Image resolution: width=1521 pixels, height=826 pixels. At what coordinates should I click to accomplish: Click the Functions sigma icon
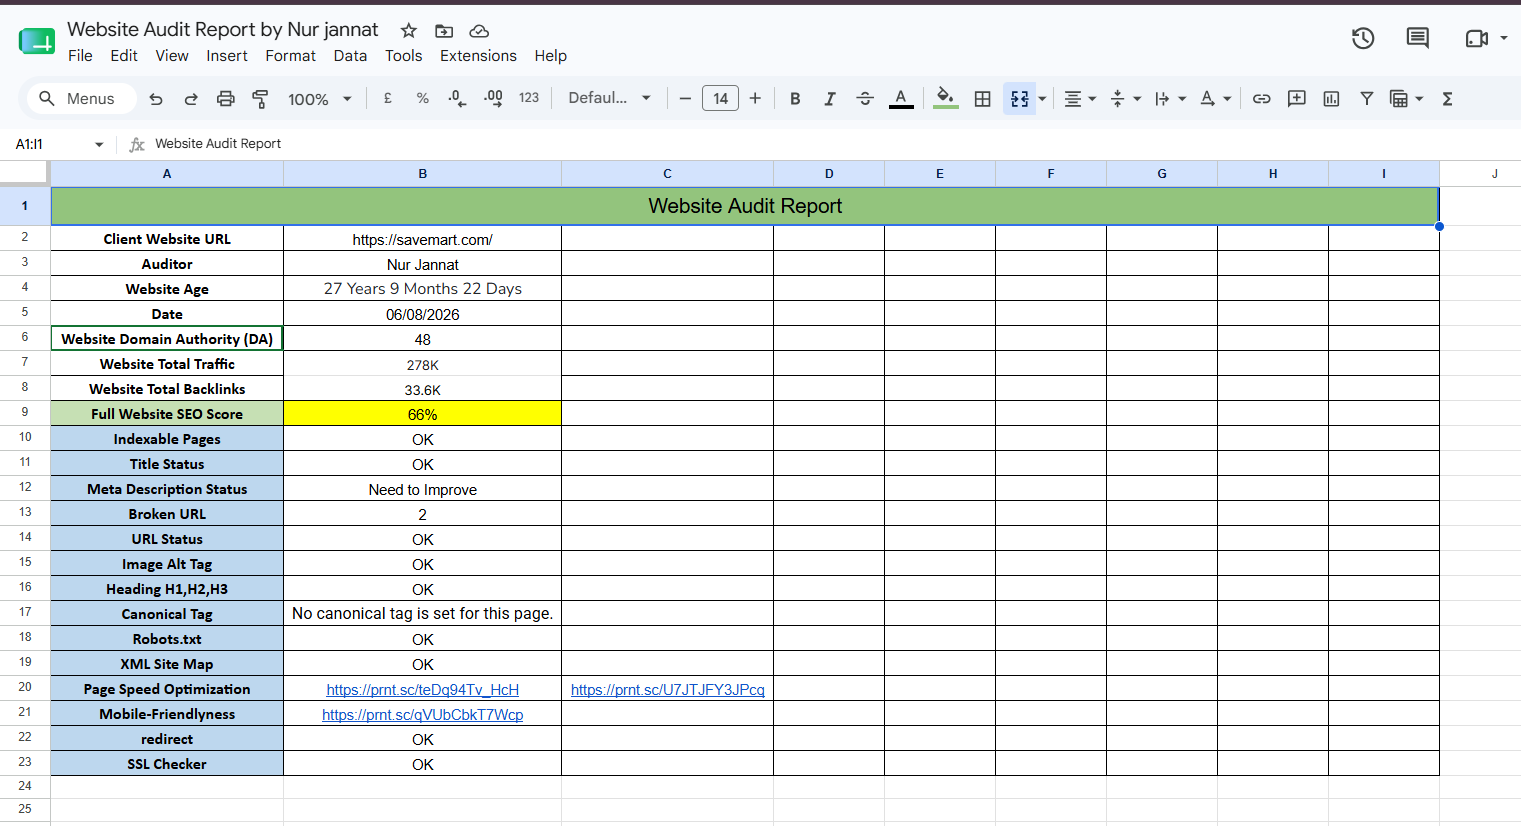point(1447,98)
